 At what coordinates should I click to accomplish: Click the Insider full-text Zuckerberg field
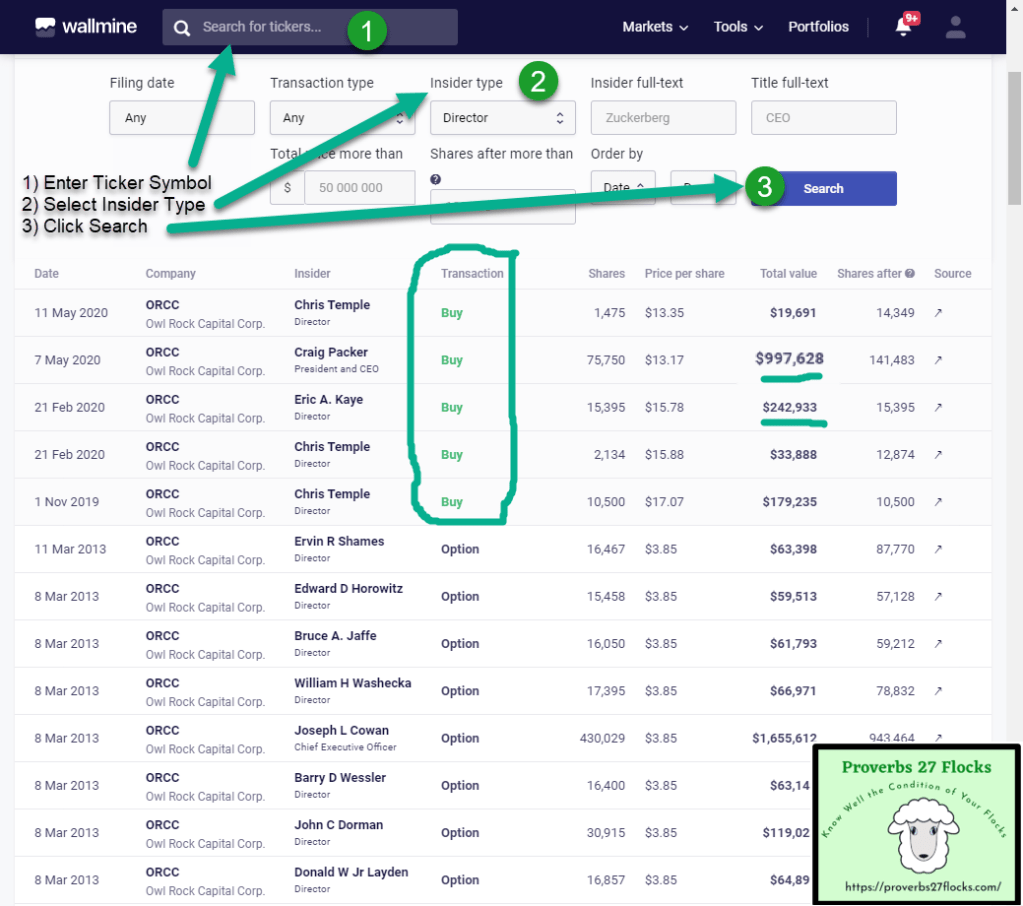click(x=662, y=118)
